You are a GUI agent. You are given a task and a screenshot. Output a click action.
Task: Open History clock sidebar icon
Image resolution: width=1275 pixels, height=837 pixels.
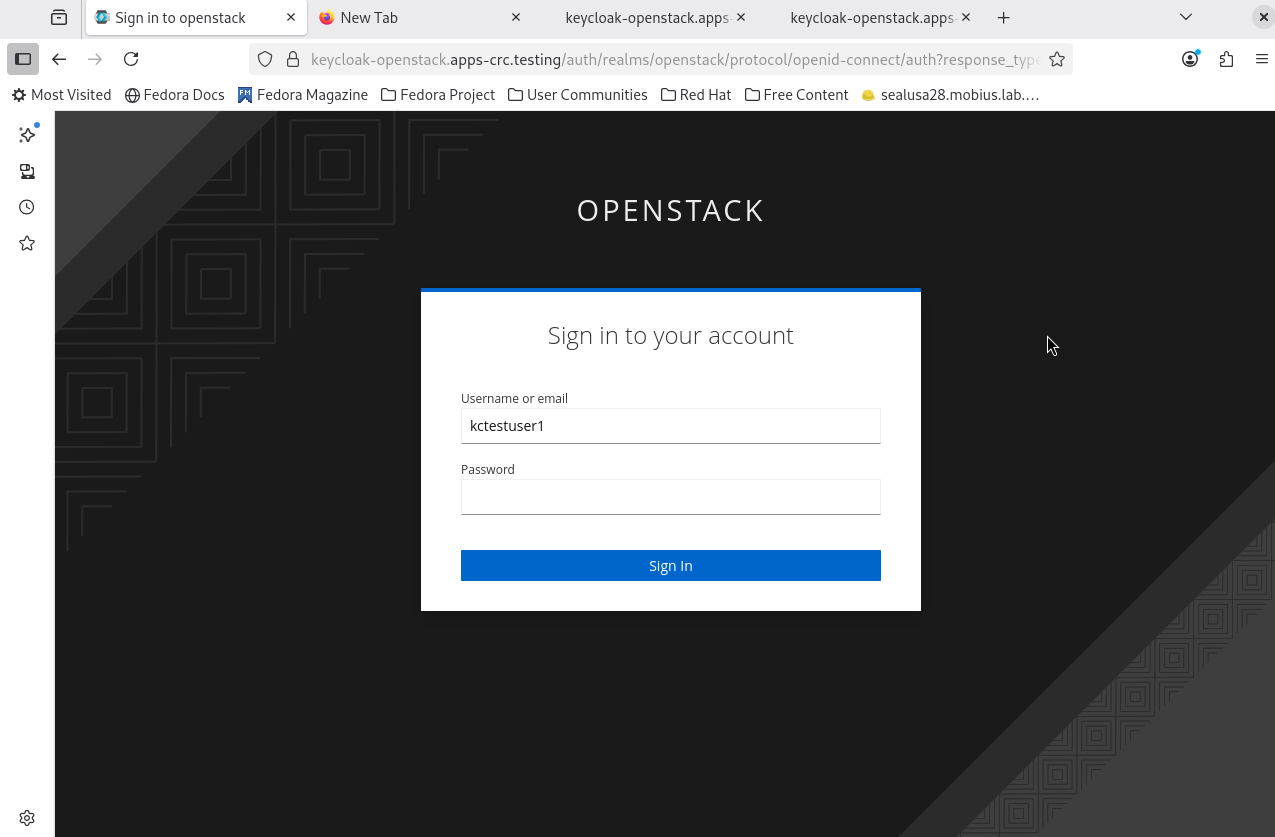[x=27, y=207]
